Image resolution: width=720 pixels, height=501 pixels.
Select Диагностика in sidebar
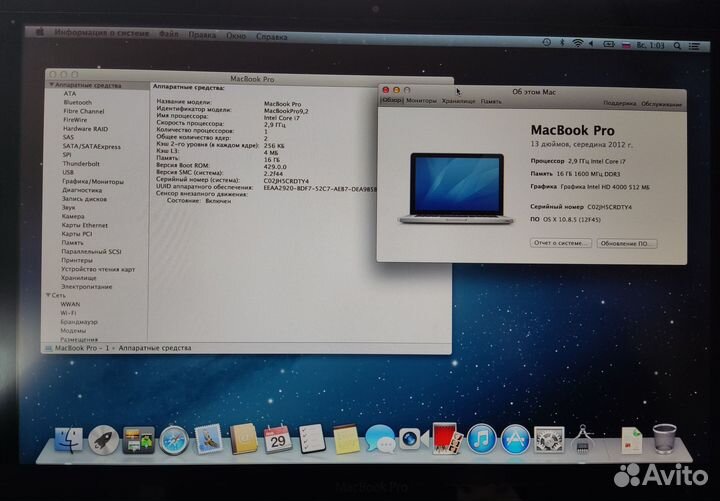(82, 190)
